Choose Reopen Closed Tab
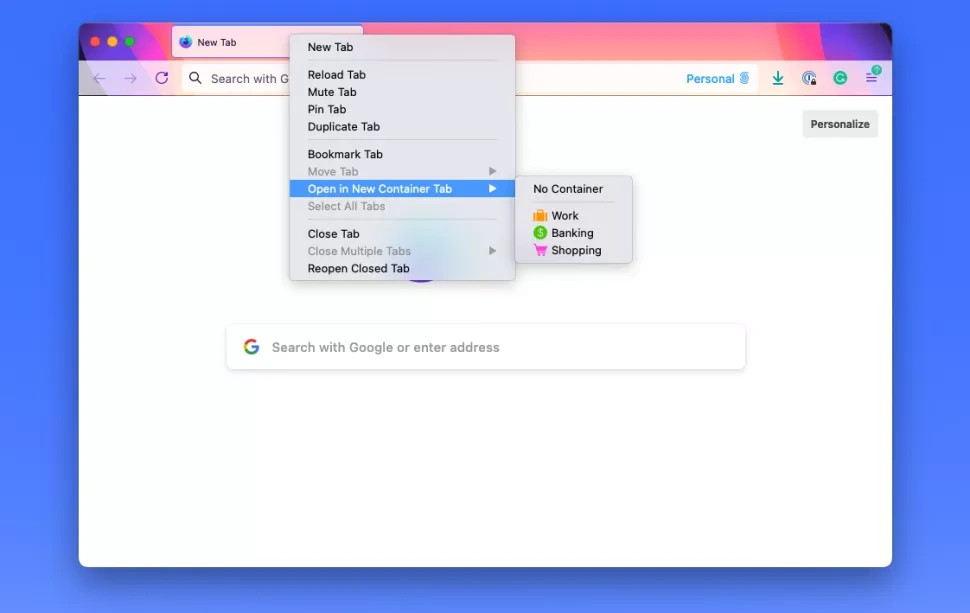Viewport: 970px width, 613px height. (x=358, y=269)
